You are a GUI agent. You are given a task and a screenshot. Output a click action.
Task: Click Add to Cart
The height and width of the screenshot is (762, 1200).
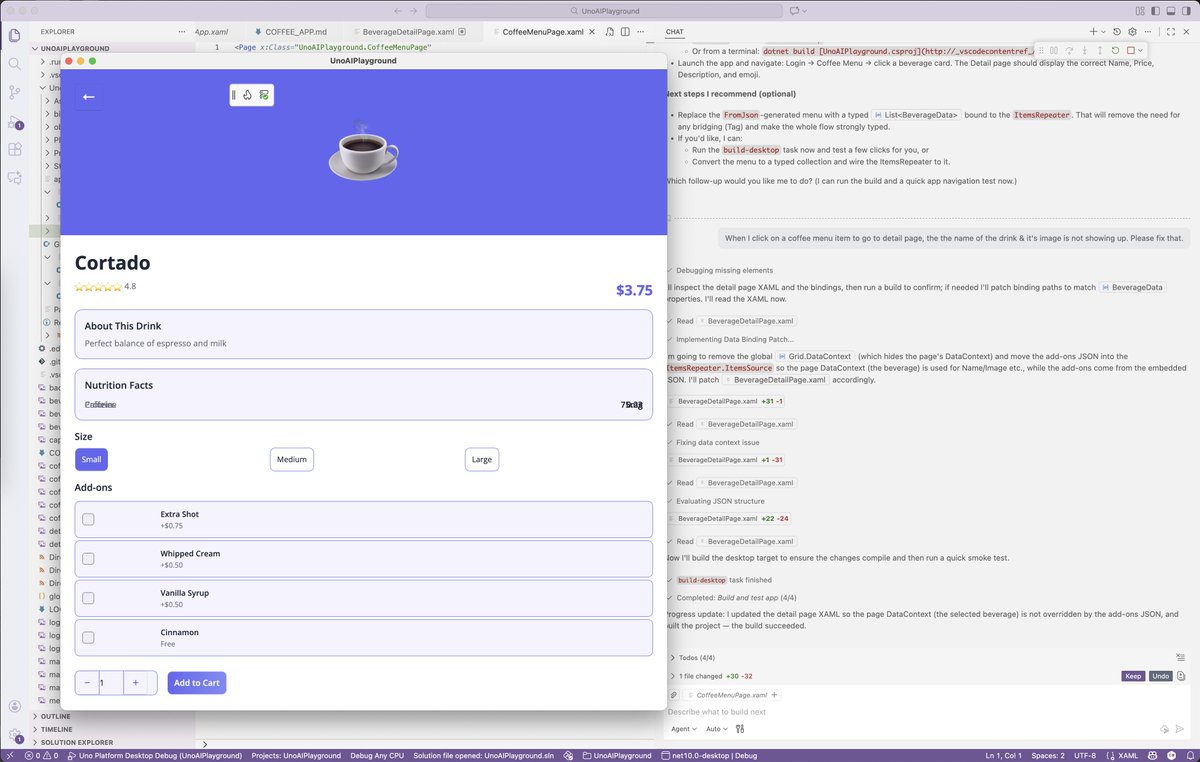(197, 683)
